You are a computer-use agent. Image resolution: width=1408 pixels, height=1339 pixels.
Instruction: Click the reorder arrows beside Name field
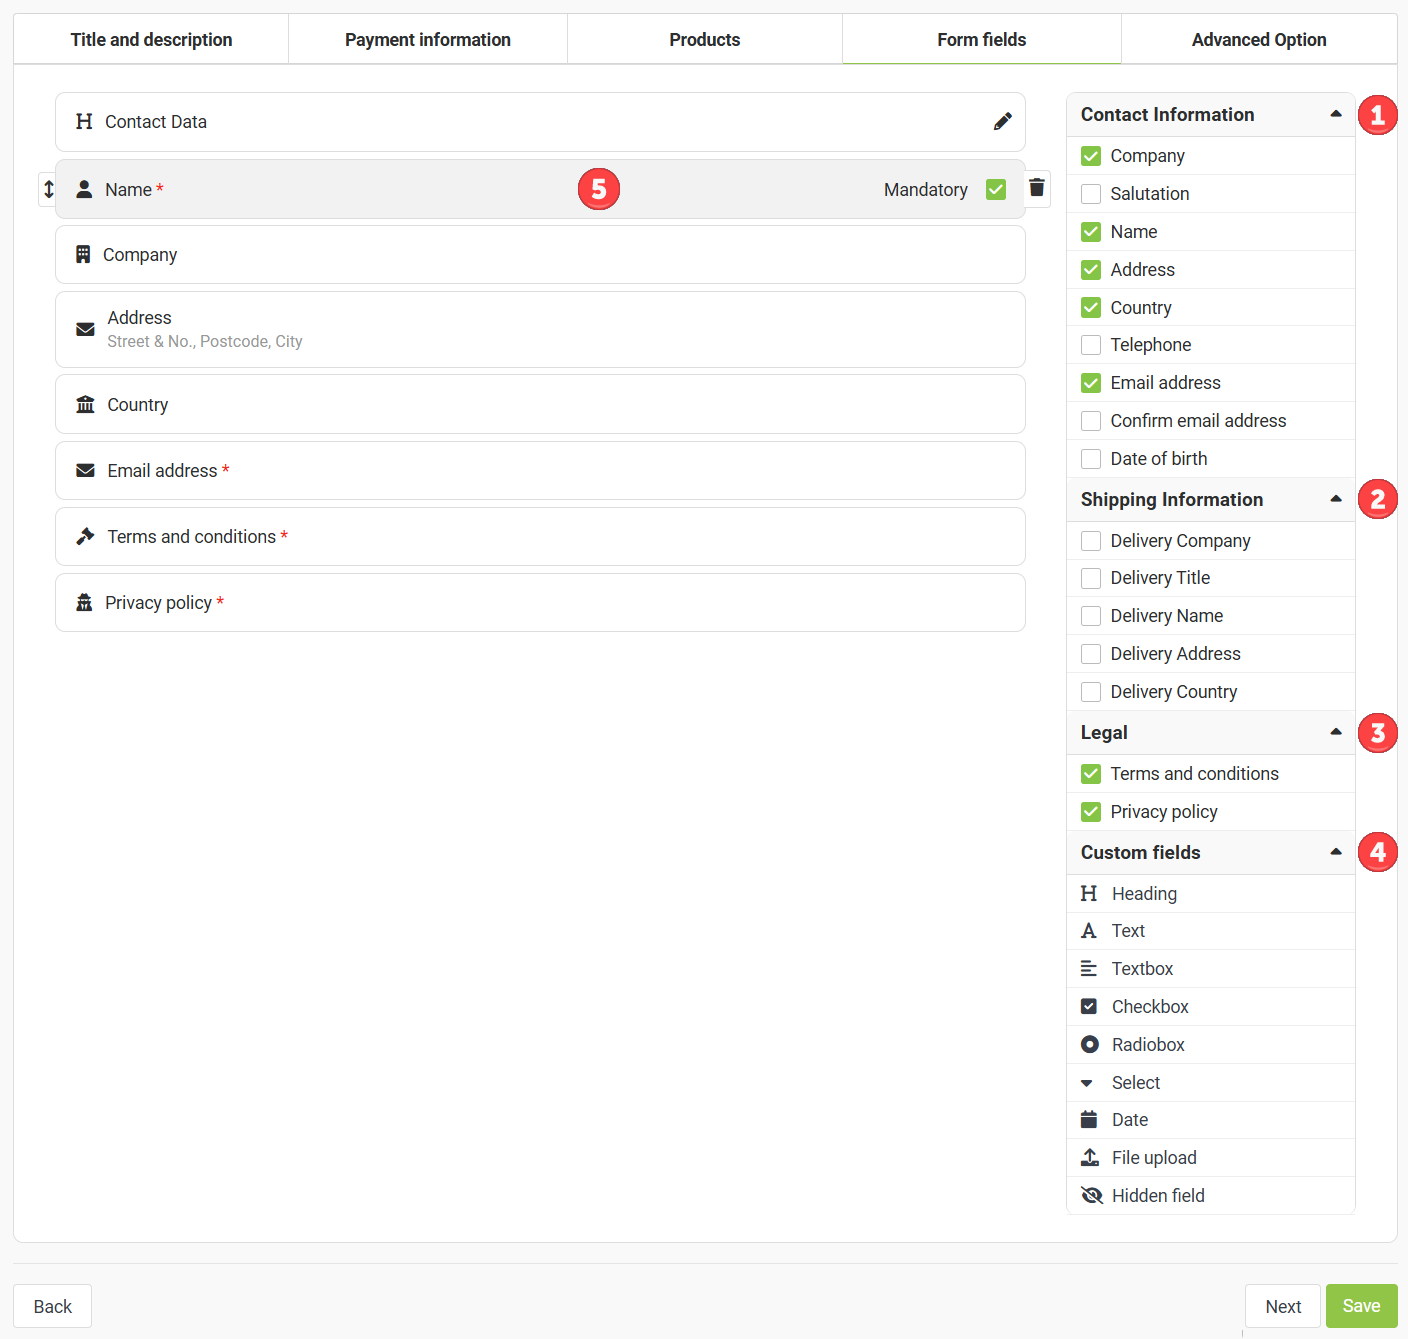pos(48,189)
